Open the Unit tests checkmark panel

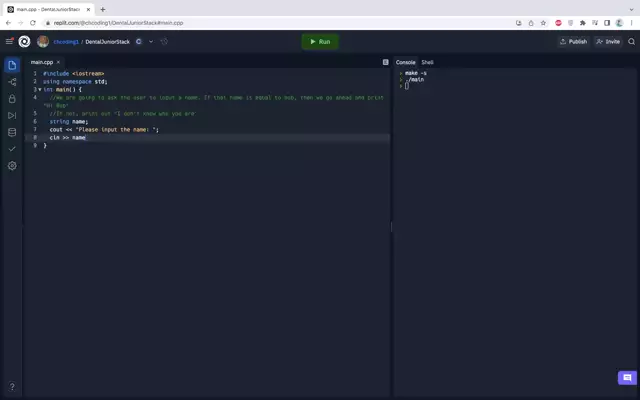(12, 149)
